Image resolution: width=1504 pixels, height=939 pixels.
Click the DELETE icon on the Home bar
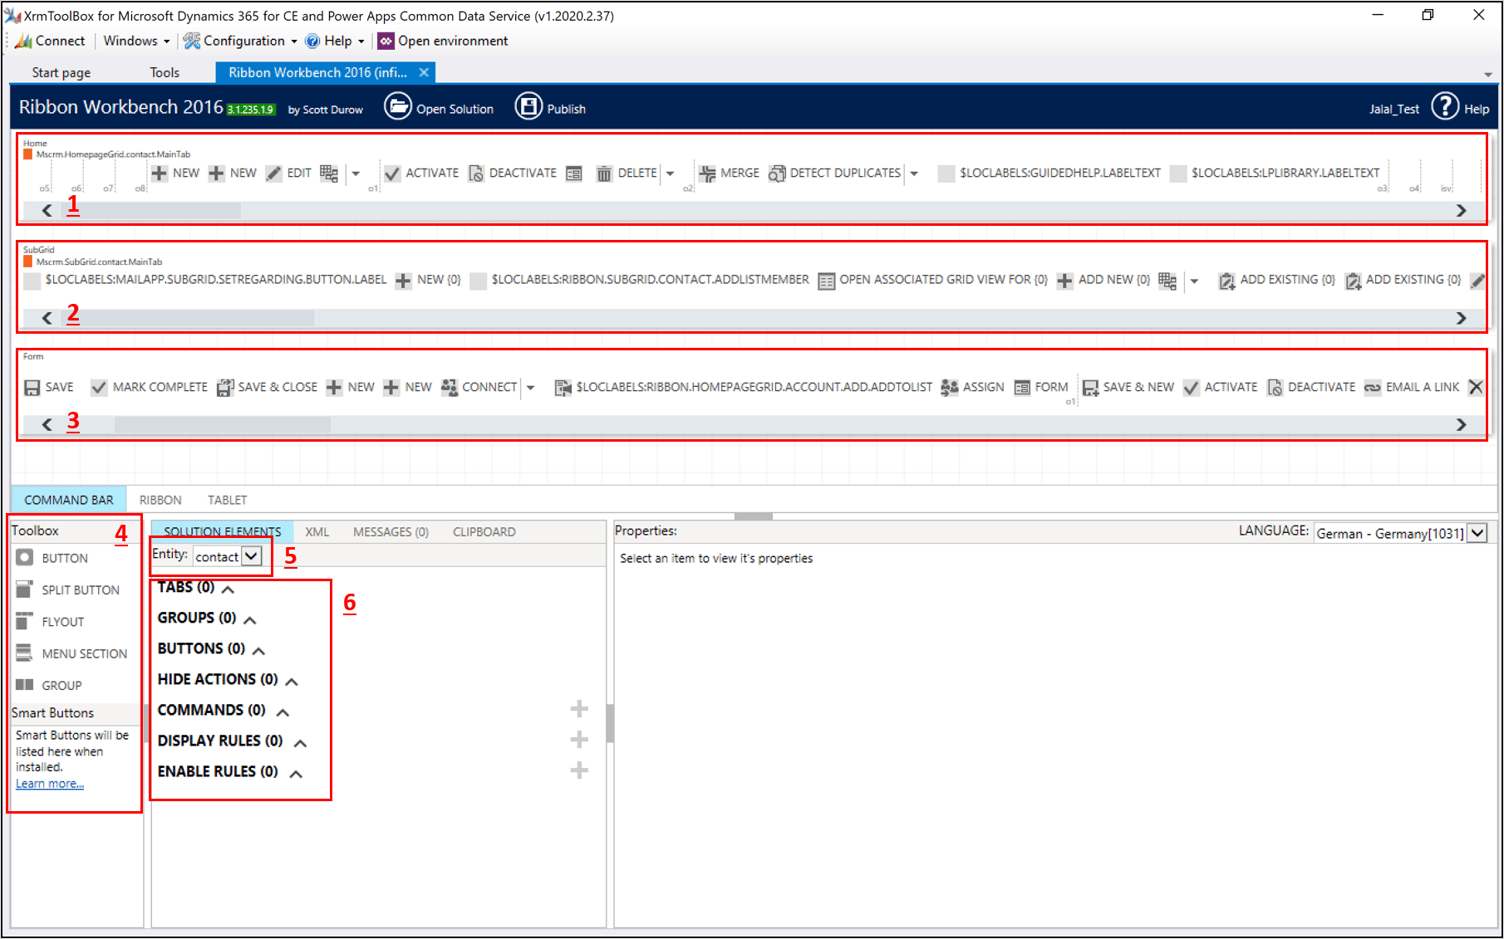point(604,172)
